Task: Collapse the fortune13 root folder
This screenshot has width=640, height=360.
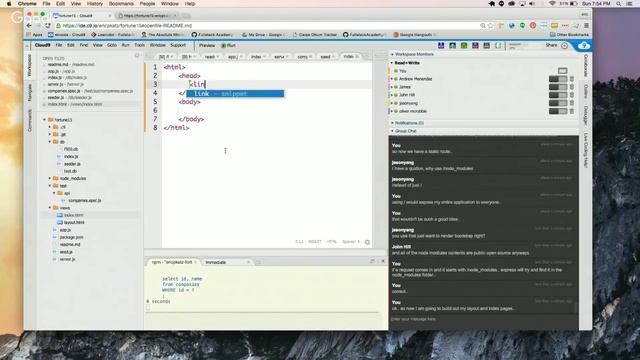Action: click(44, 120)
